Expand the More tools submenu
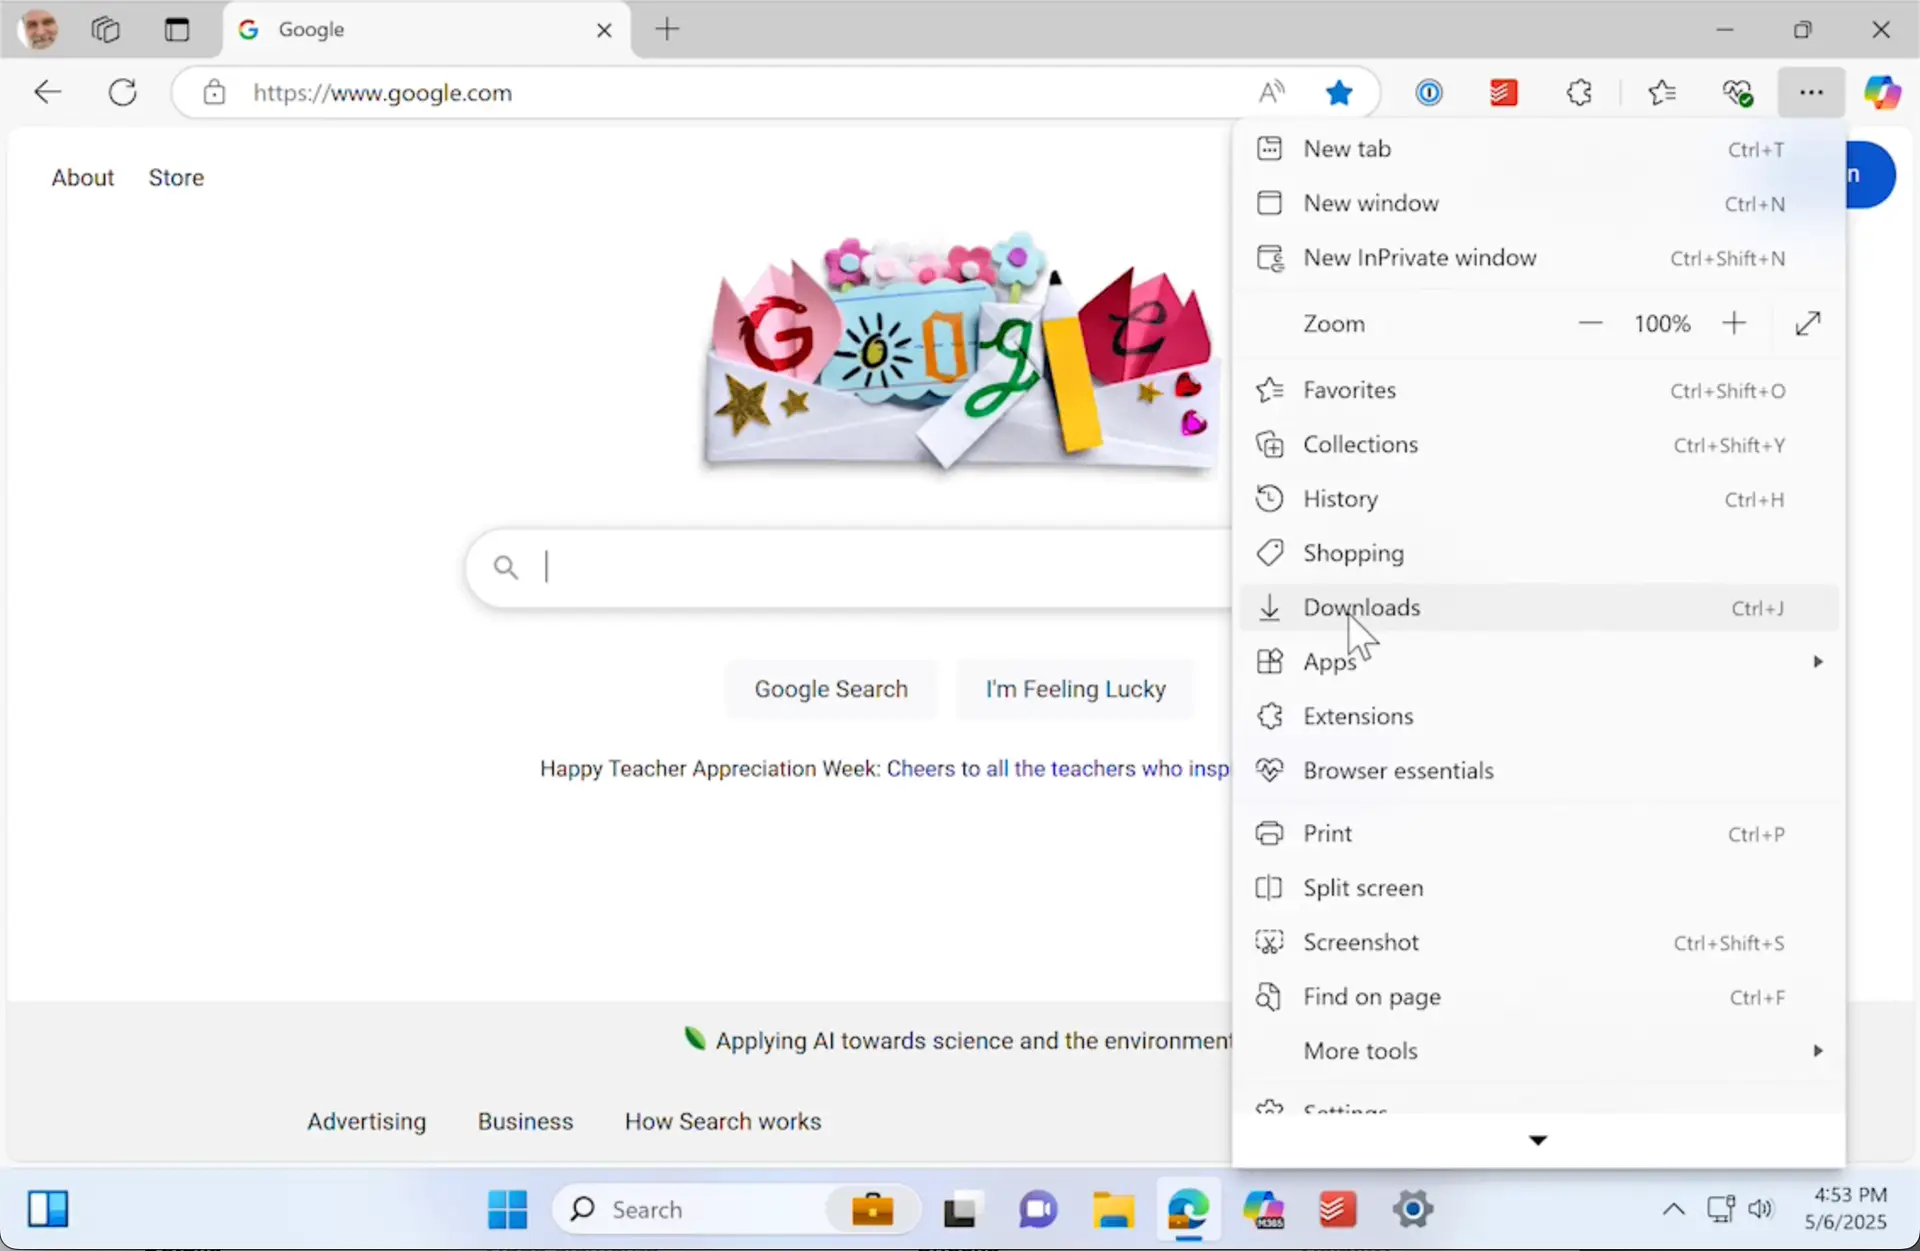This screenshot has height=1251, width=1920. (x=1538, y=1051)
